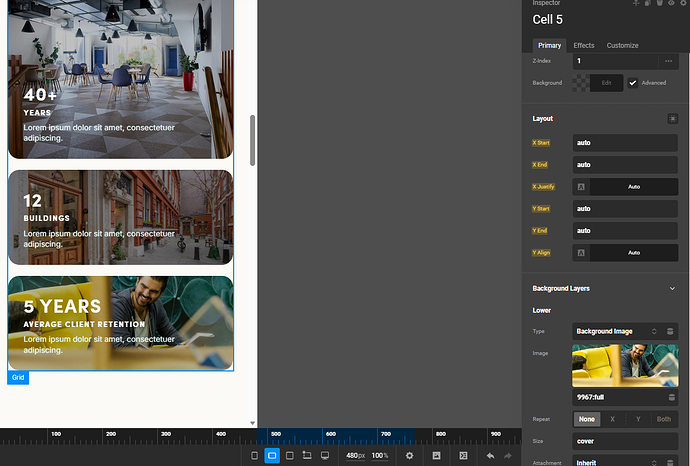This screenshot has width=690, height=466.
Task: Set X Justify to Auto
Action: tap(634, 187)
